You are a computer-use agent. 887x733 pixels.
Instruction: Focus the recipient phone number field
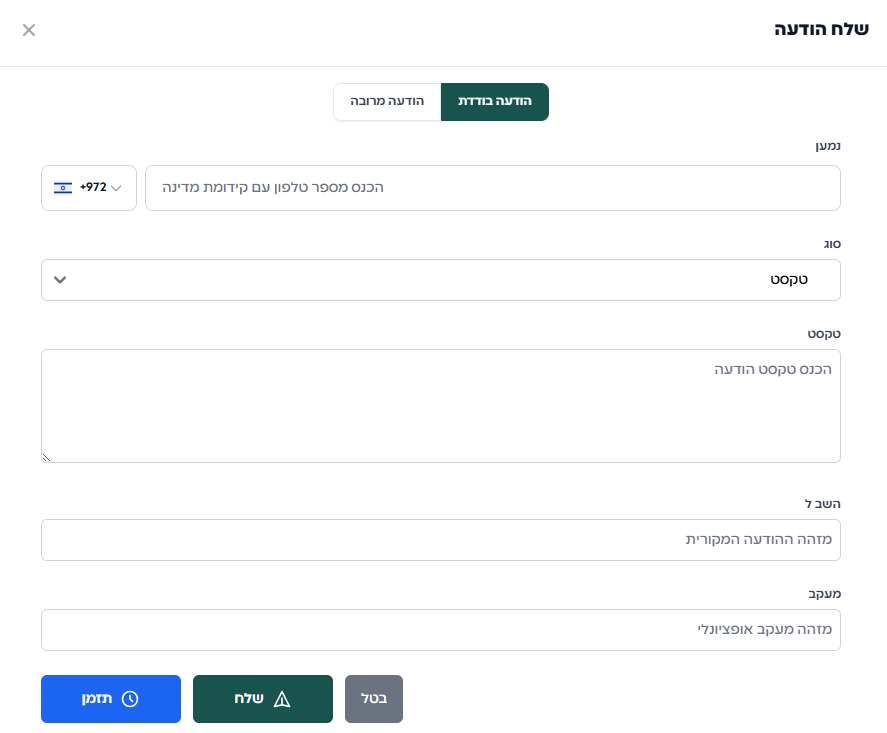(492, 188)
